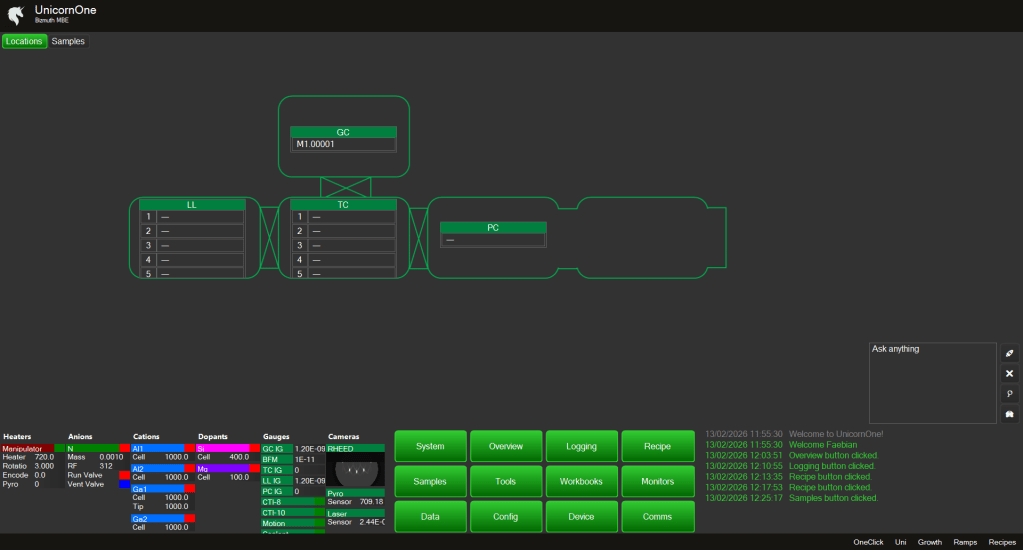Click the RHEED camera thumbnail image
Viewport: 1023px width, 550px height.
click(355, 468)
